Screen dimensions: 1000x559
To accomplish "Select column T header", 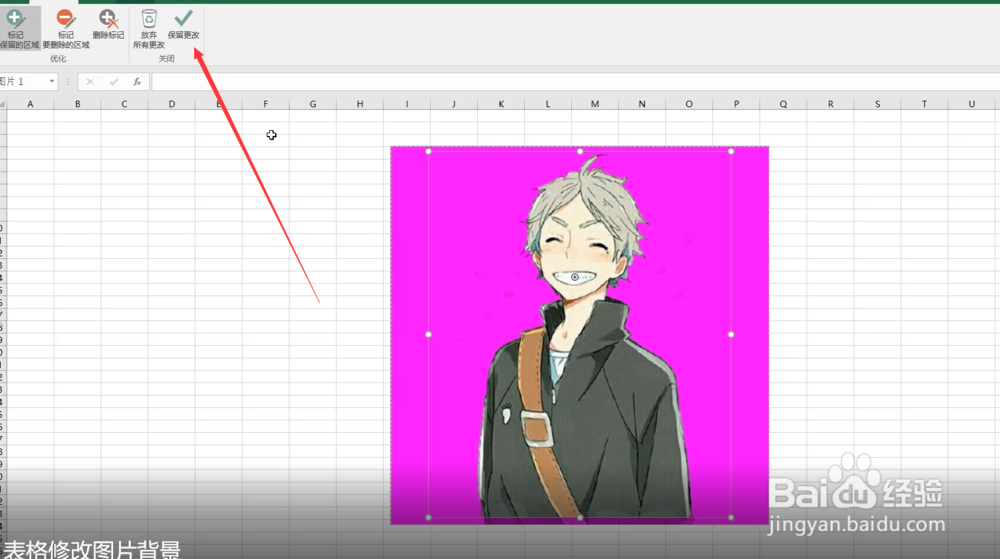I will pyautogui.click(x=924, y=104).
